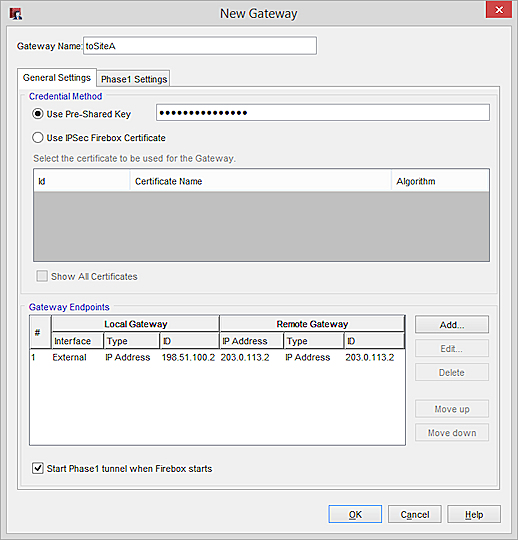Toggle Start Phase1 tunnel when Firebox starts

tap(38, 468)
